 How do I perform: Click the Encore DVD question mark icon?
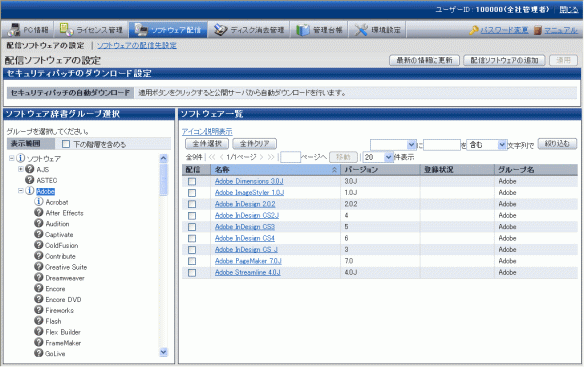tap(39, 299)
